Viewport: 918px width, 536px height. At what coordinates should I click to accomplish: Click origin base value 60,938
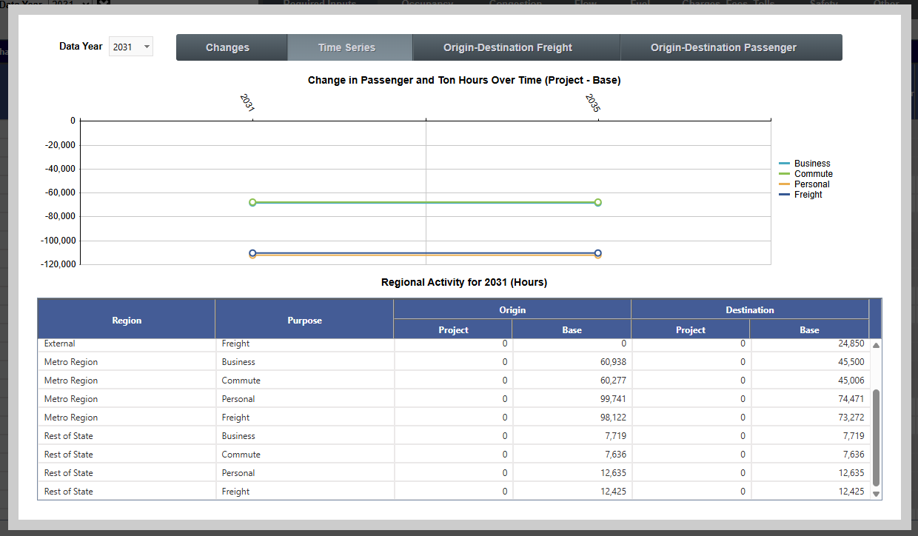coord(613,362)
